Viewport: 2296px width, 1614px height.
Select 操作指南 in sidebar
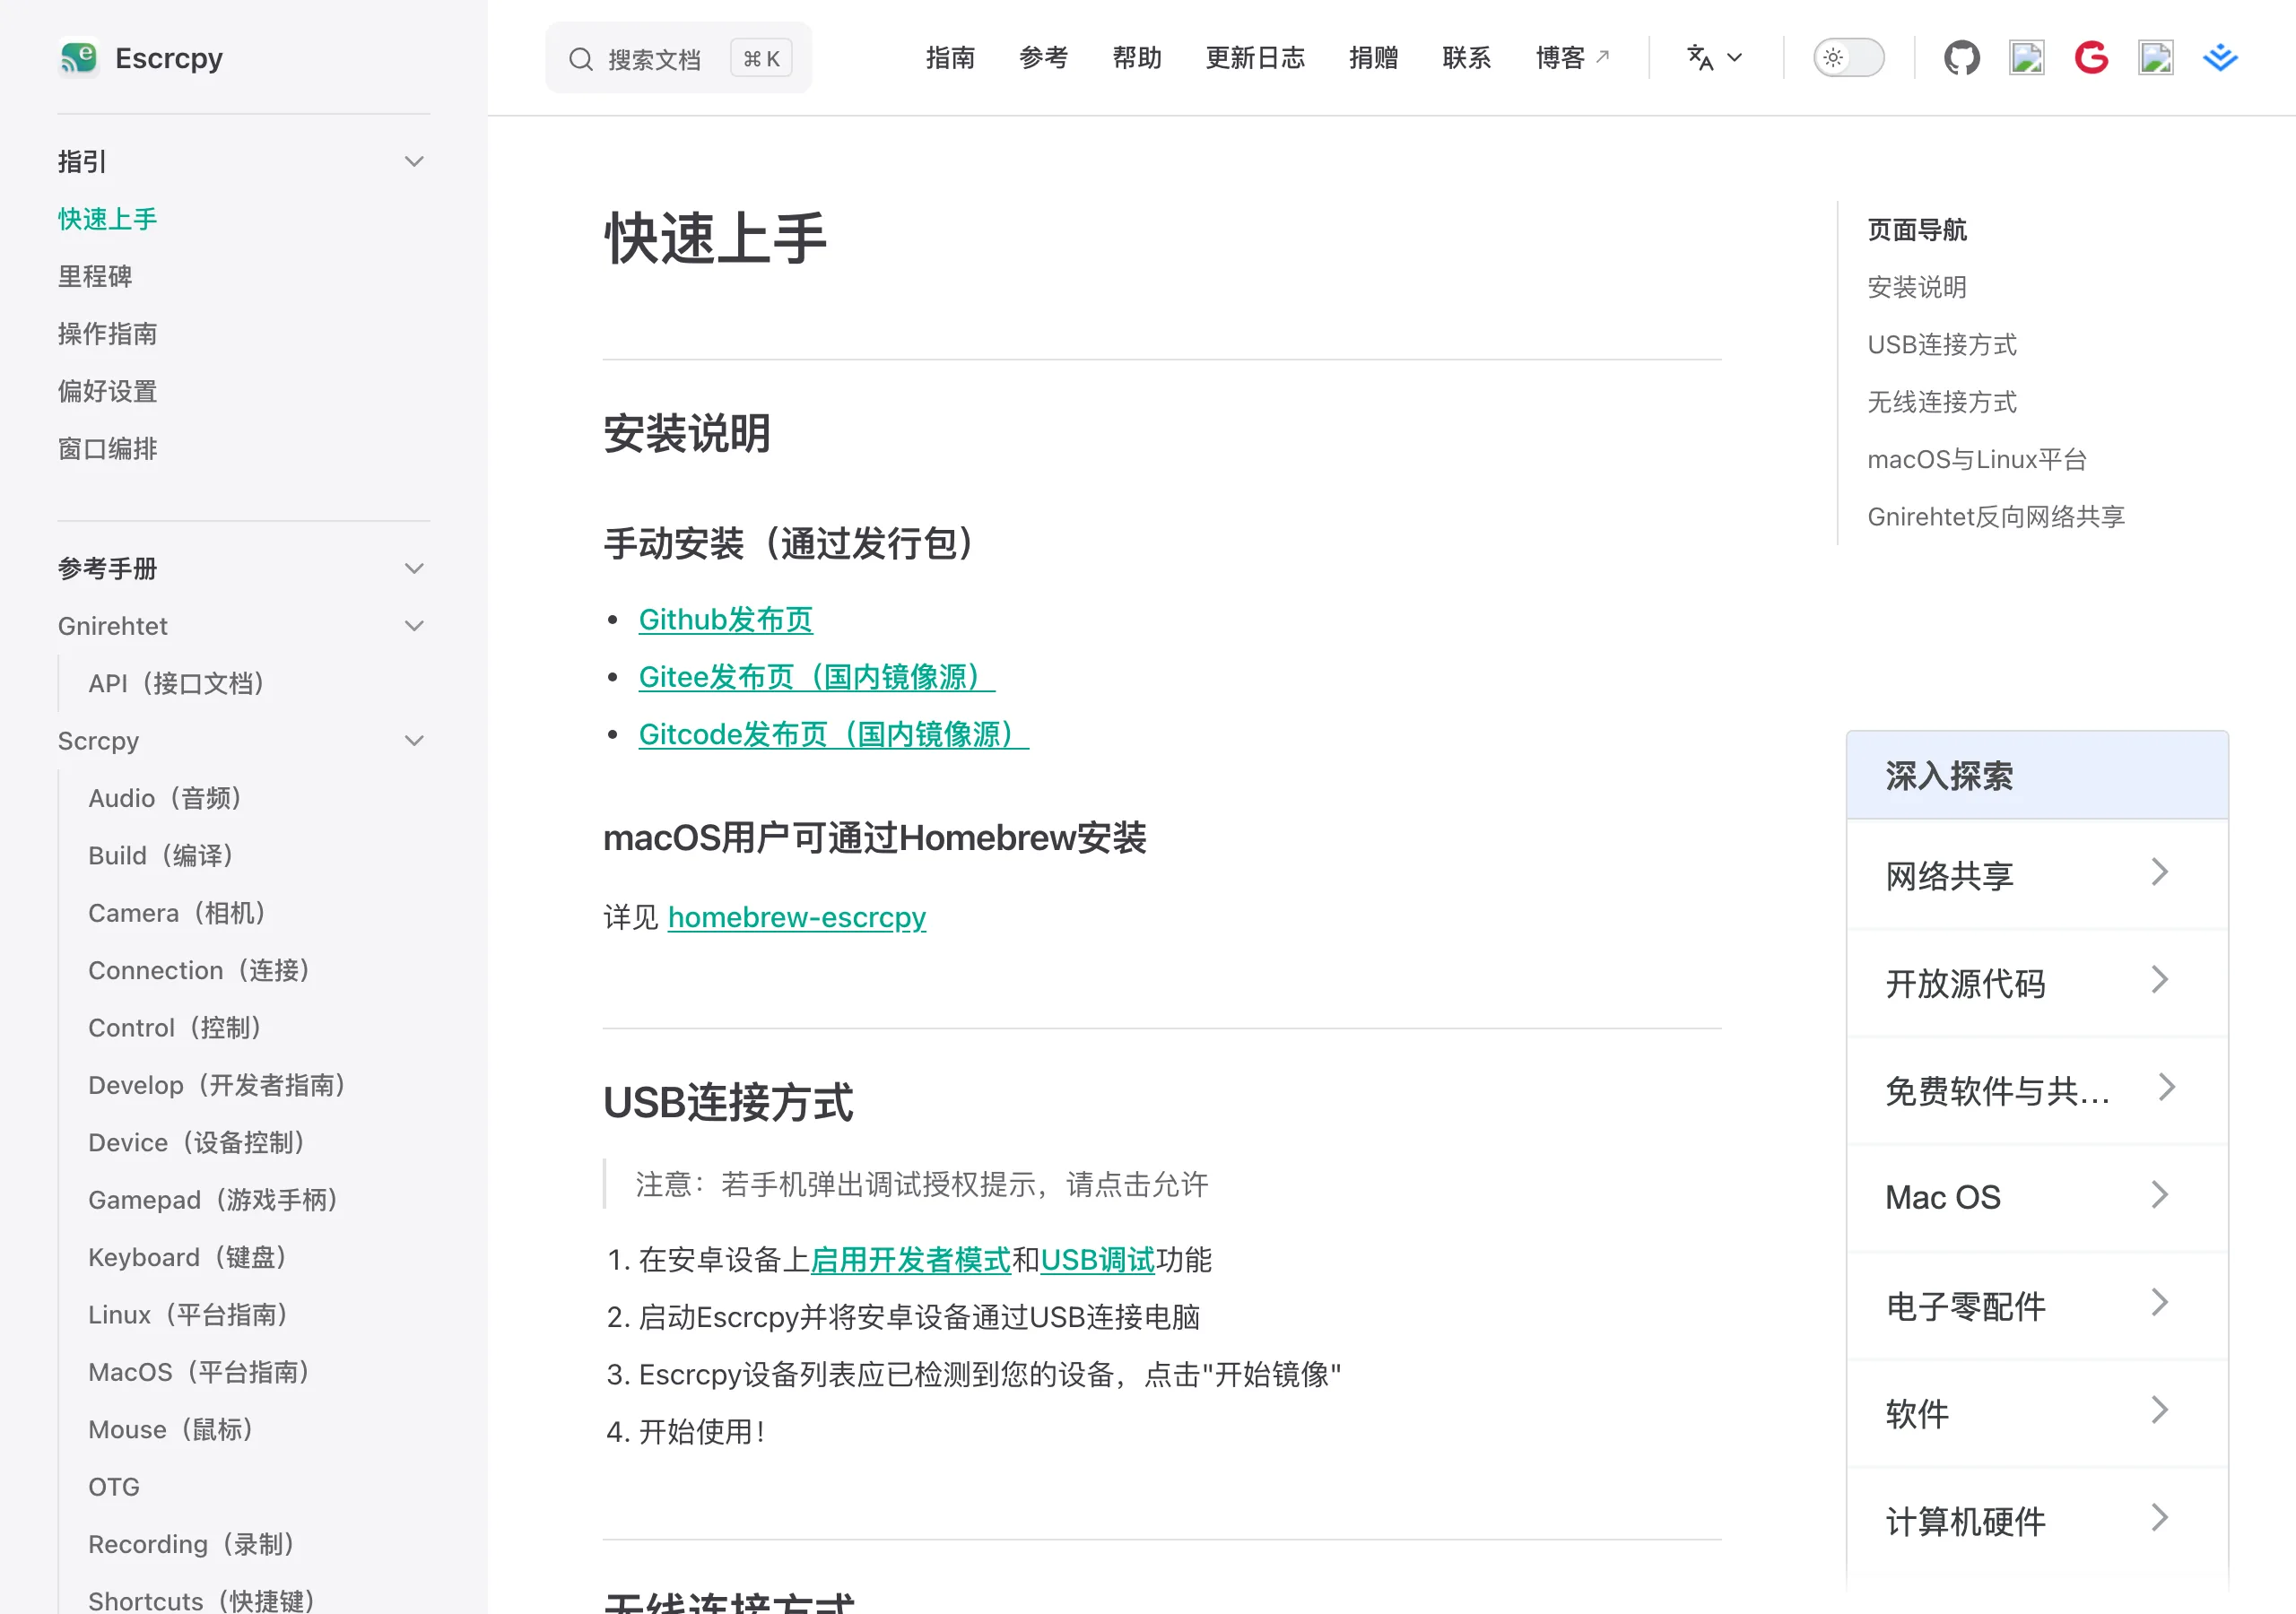coord(108,333)
